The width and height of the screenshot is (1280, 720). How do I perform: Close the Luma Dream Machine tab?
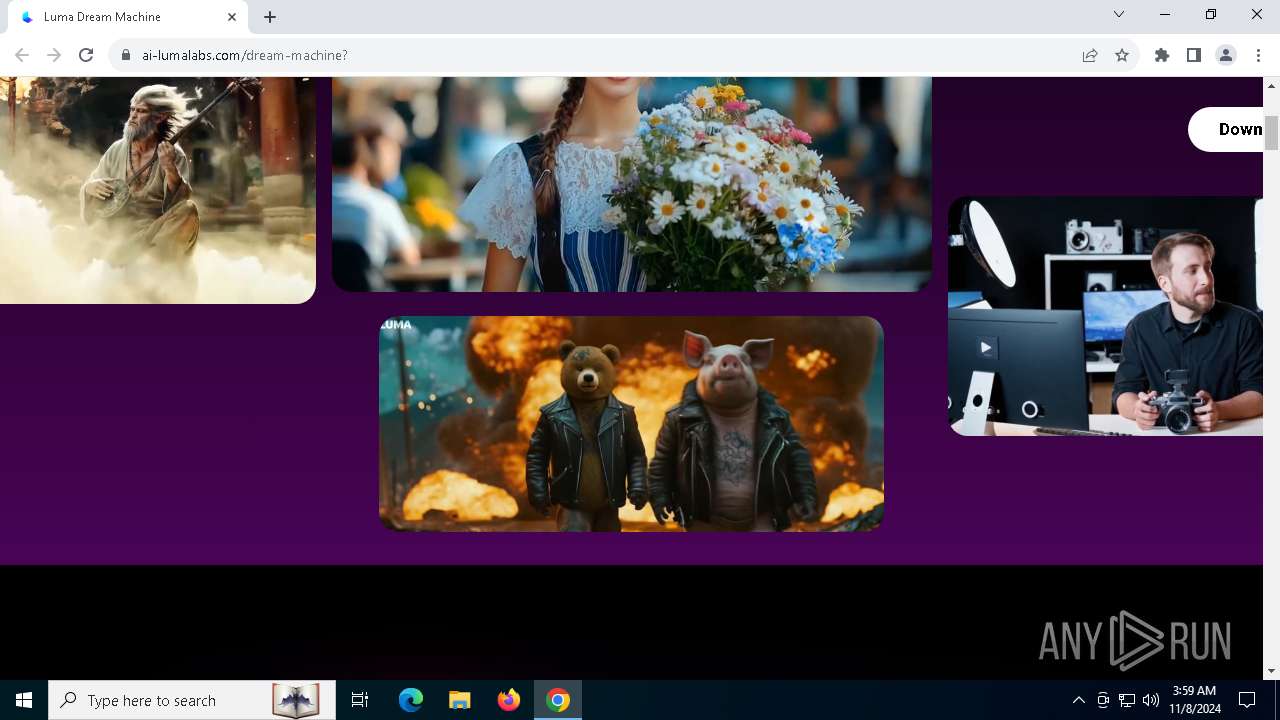pos(232,17)
